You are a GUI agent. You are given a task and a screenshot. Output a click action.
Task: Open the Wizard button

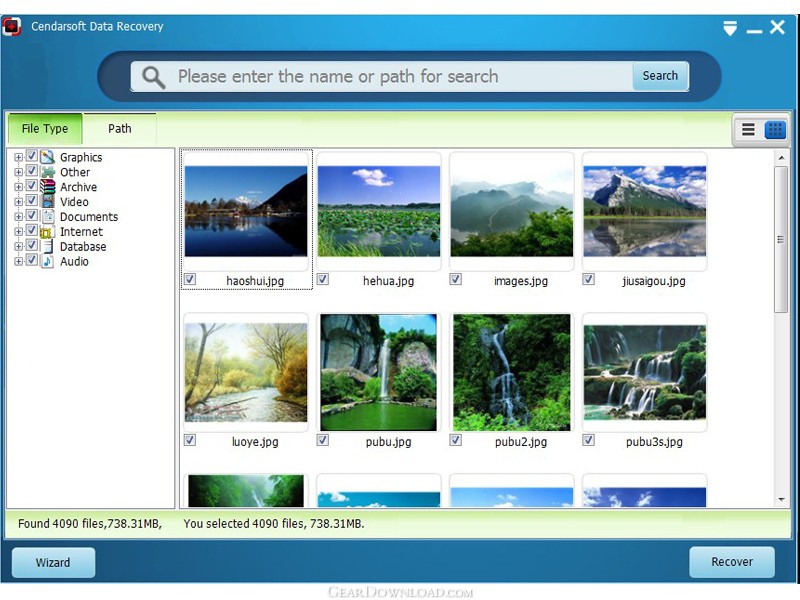coord(53,562)
